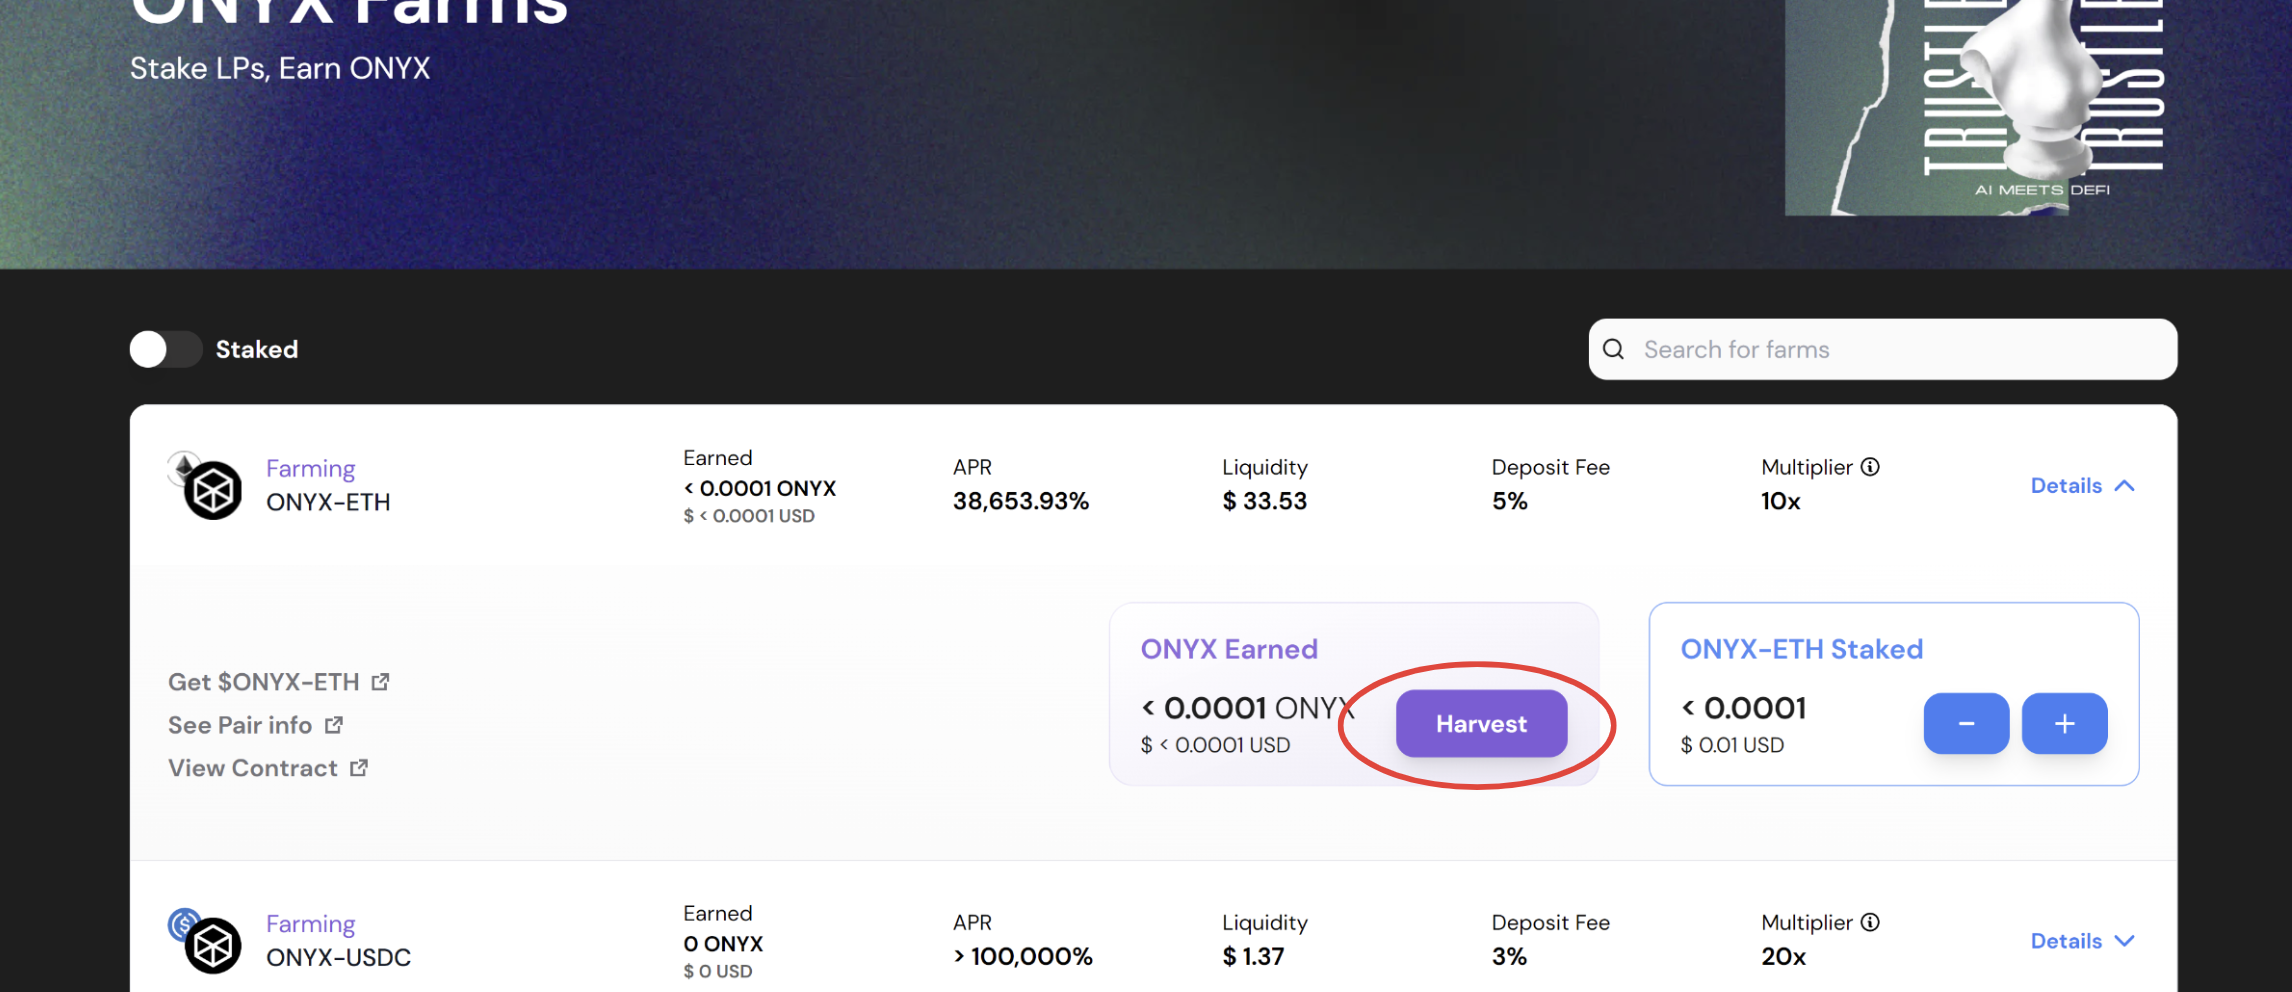Viewport: 2292px width, 992px height.
Task: Click external link icon beside View Contract
Action: (359, 768)
